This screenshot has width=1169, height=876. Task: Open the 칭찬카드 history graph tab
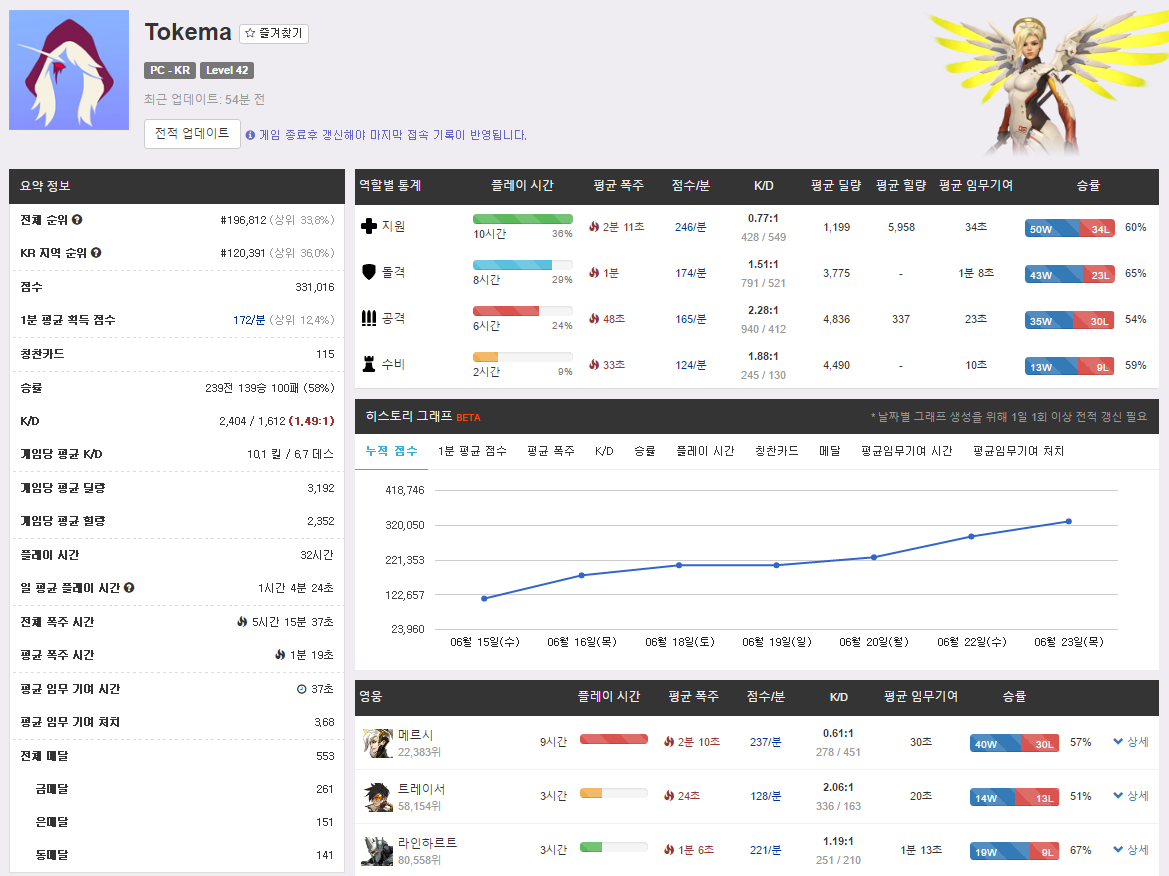point(776,451)
